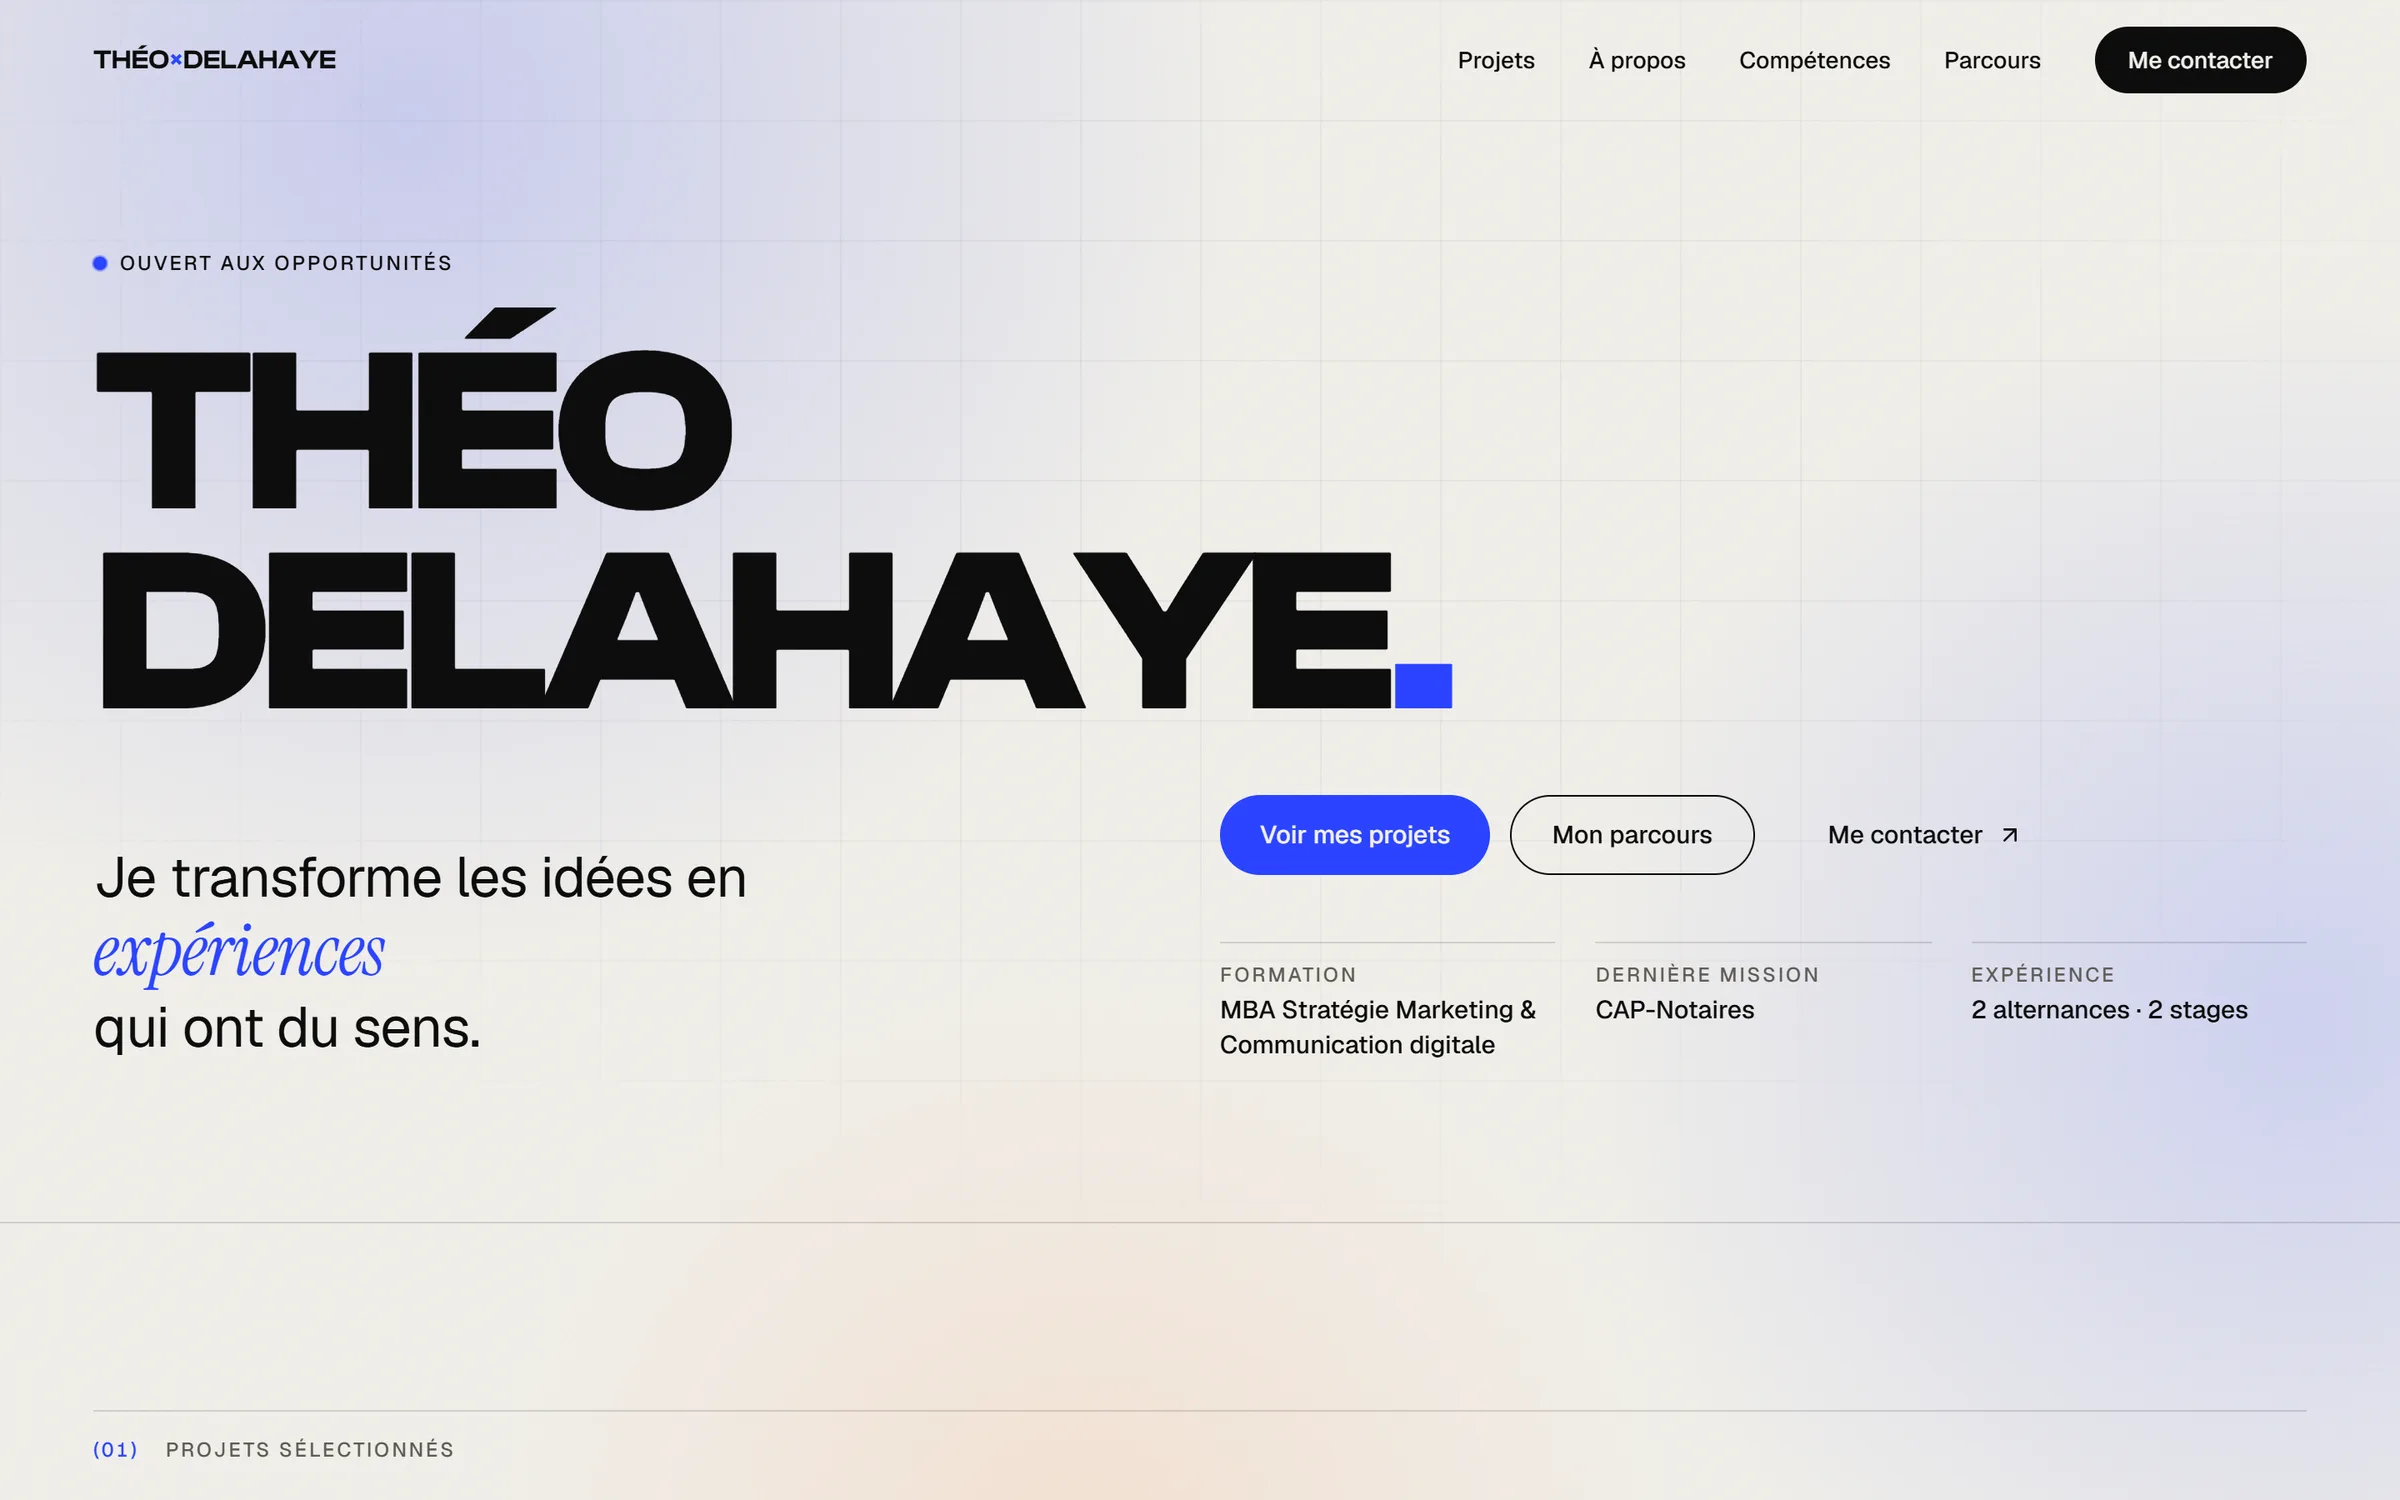
Task: Click 2 alternances · 2 stages text
Action: coord(2109,1010)
